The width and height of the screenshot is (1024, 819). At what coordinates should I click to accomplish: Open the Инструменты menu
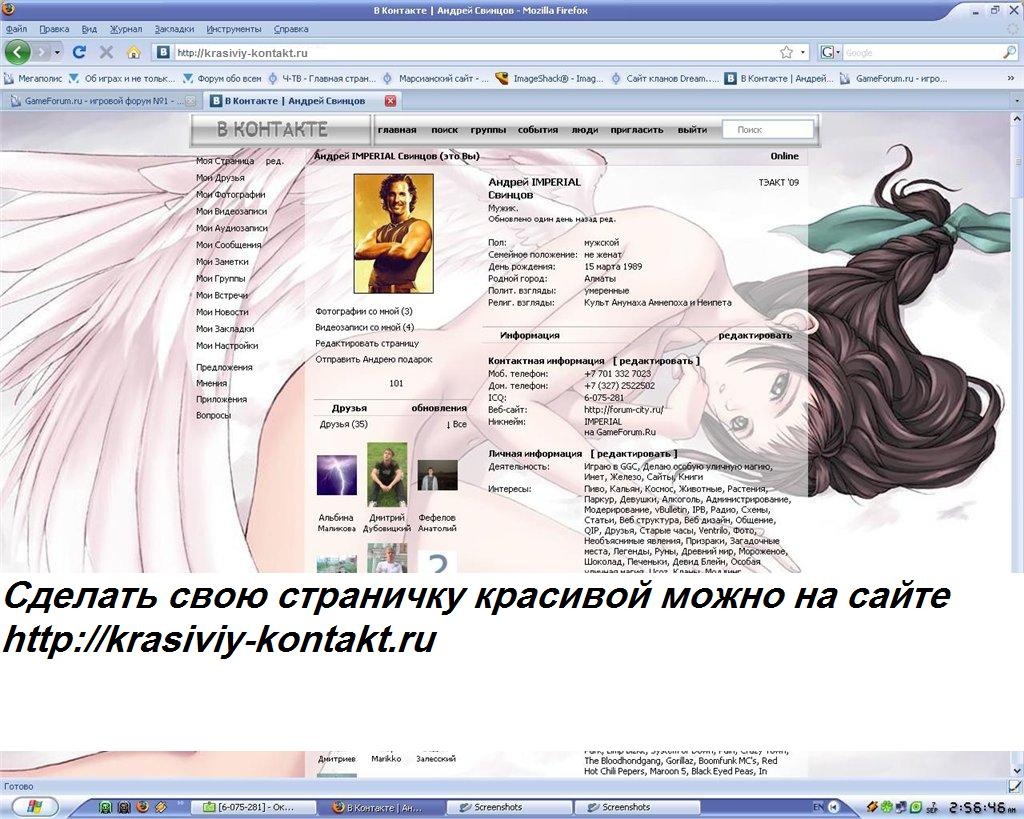coord(233,29)
